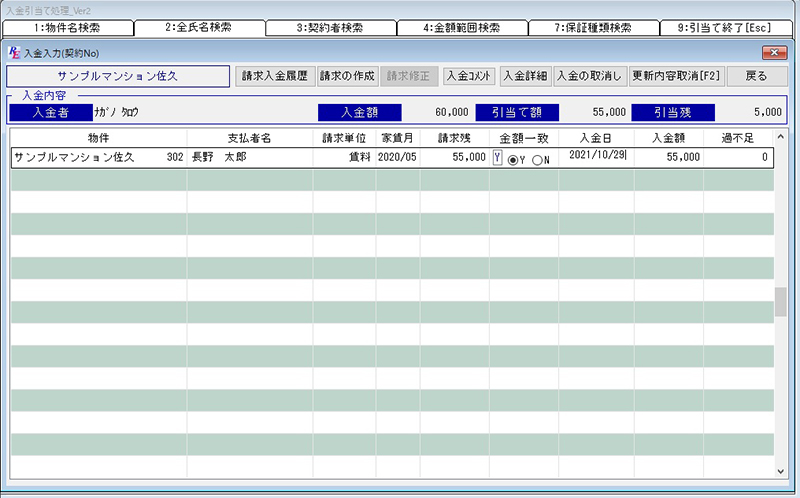Click the 金額一致 Y text box

pos(497,158)
